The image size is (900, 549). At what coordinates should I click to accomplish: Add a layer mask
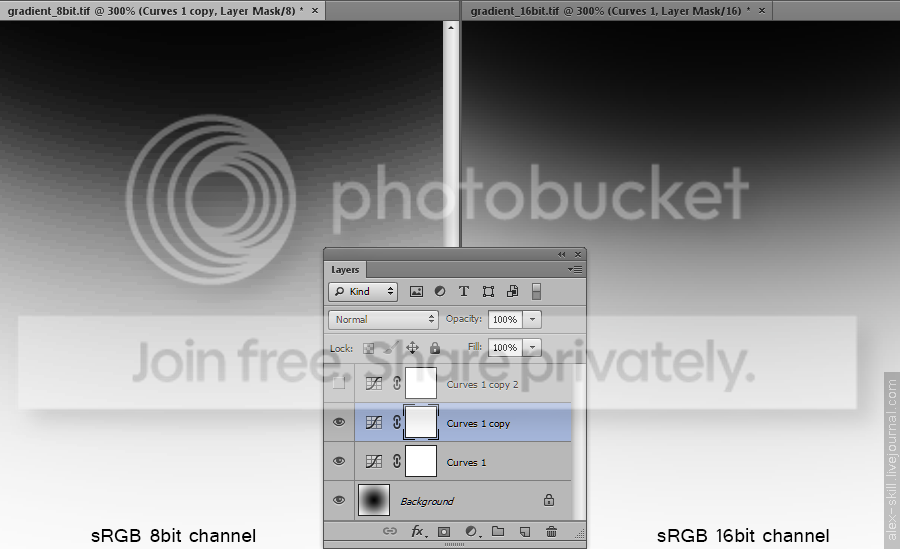pyautogui.click(x=444, y=532)
